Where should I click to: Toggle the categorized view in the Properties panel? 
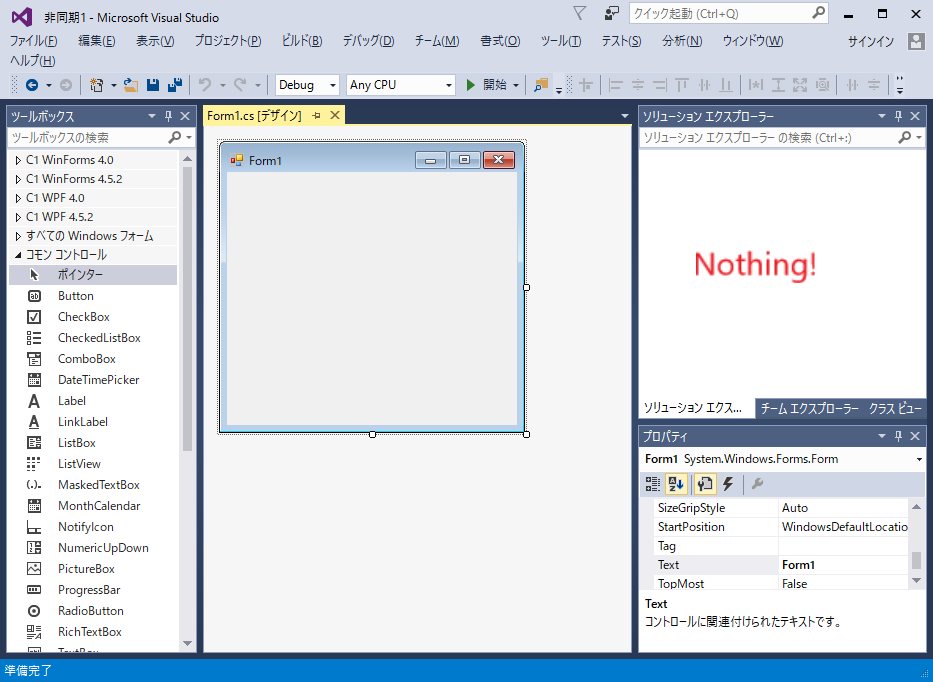[653, 484]
